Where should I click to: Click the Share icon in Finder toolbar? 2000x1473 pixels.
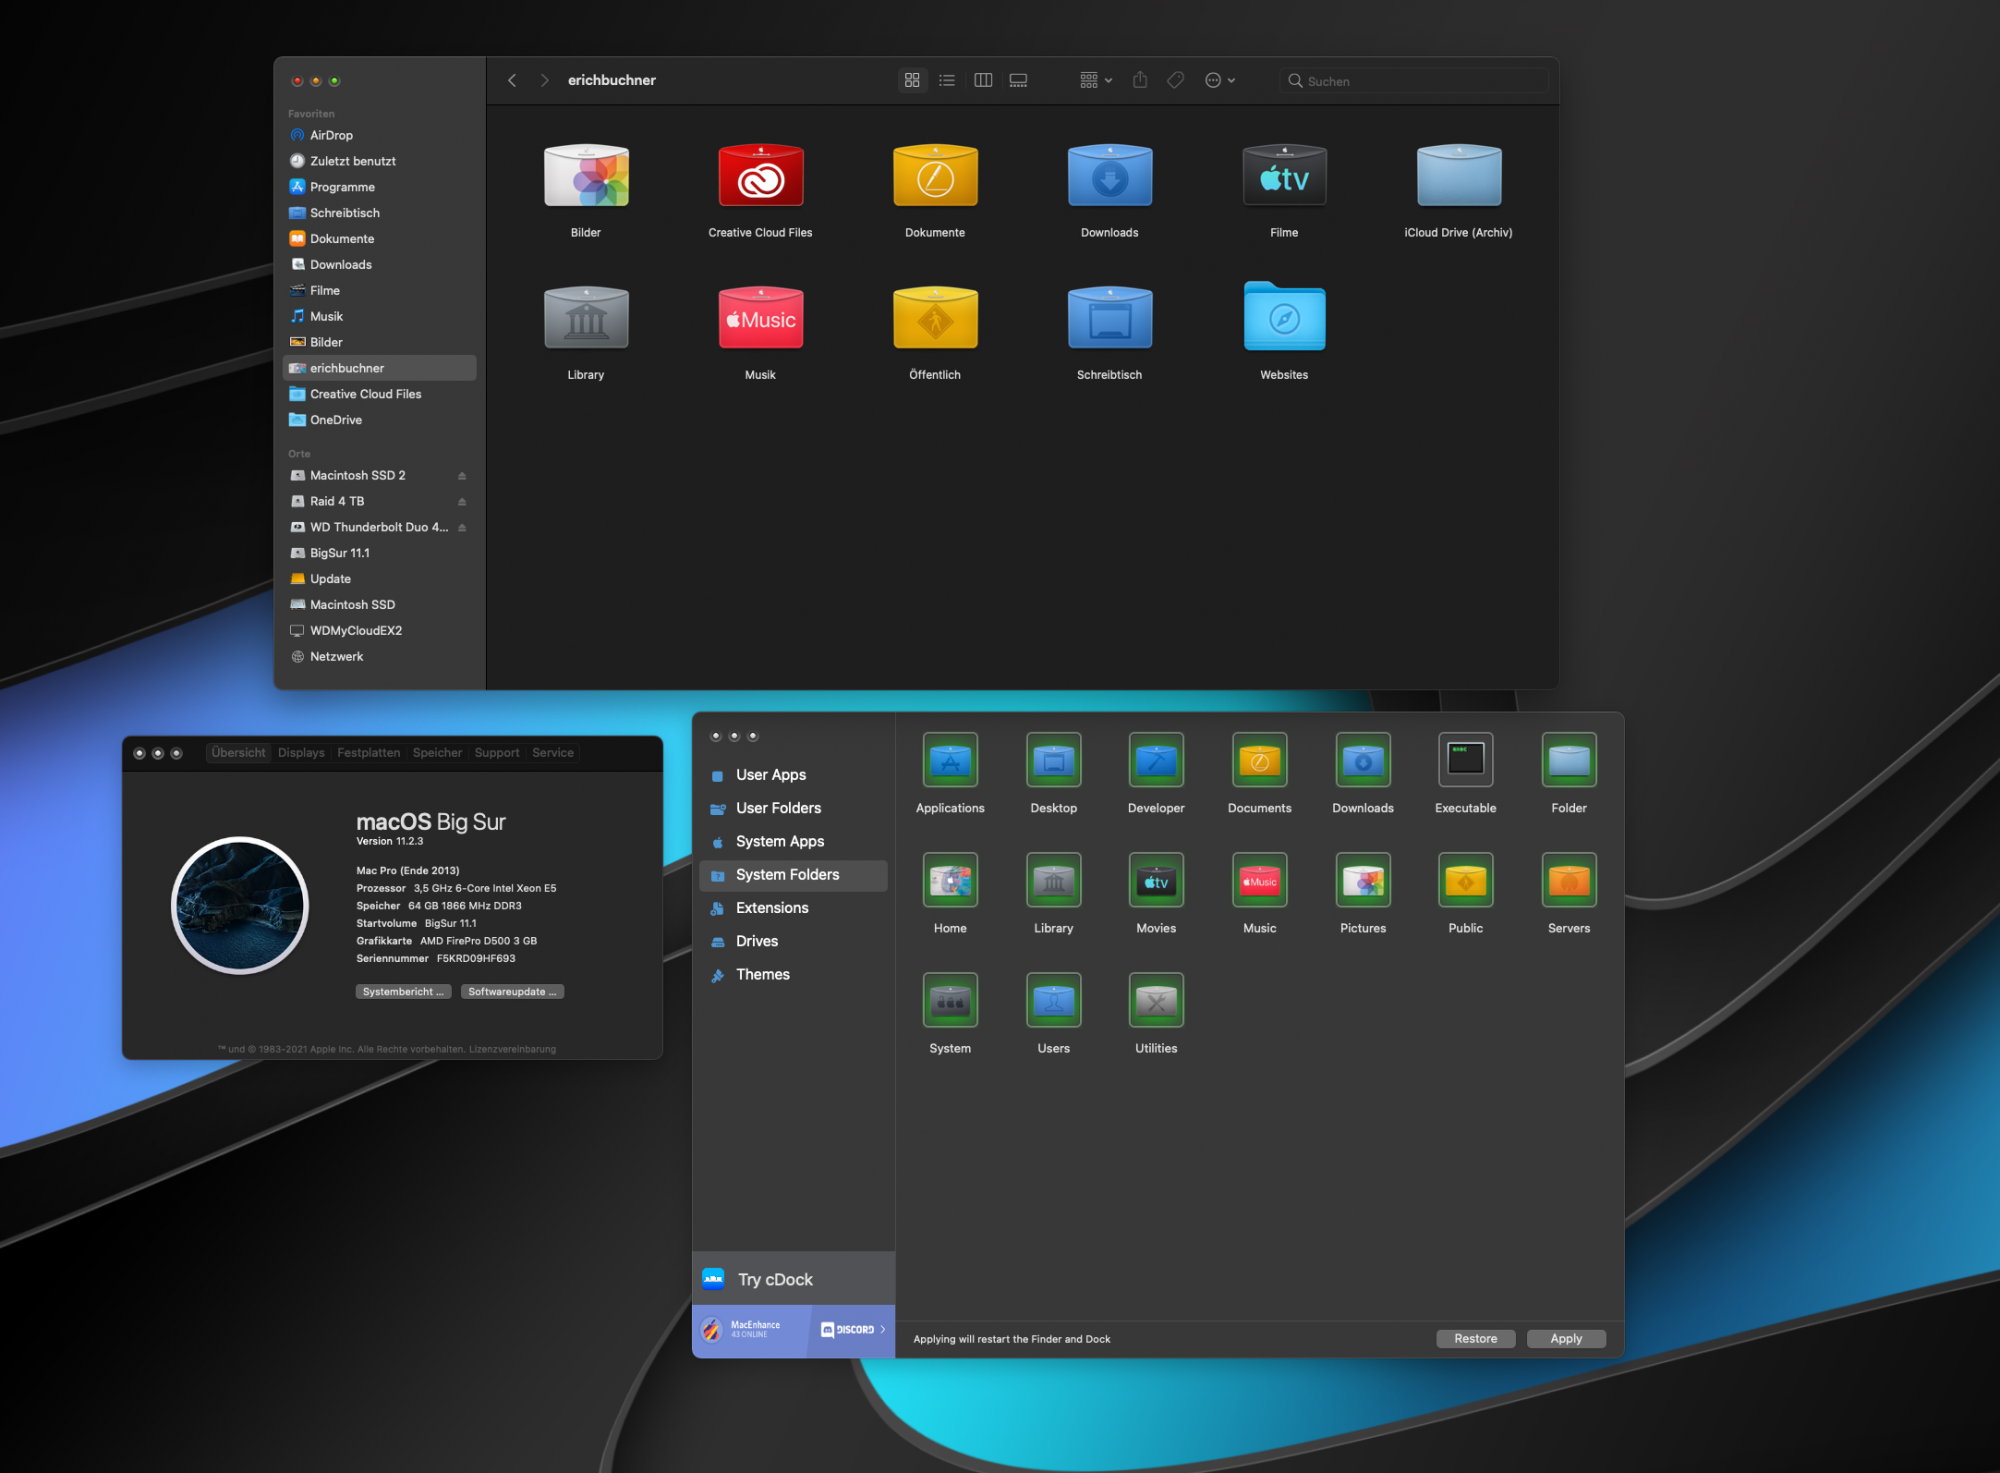(1140, 80)
